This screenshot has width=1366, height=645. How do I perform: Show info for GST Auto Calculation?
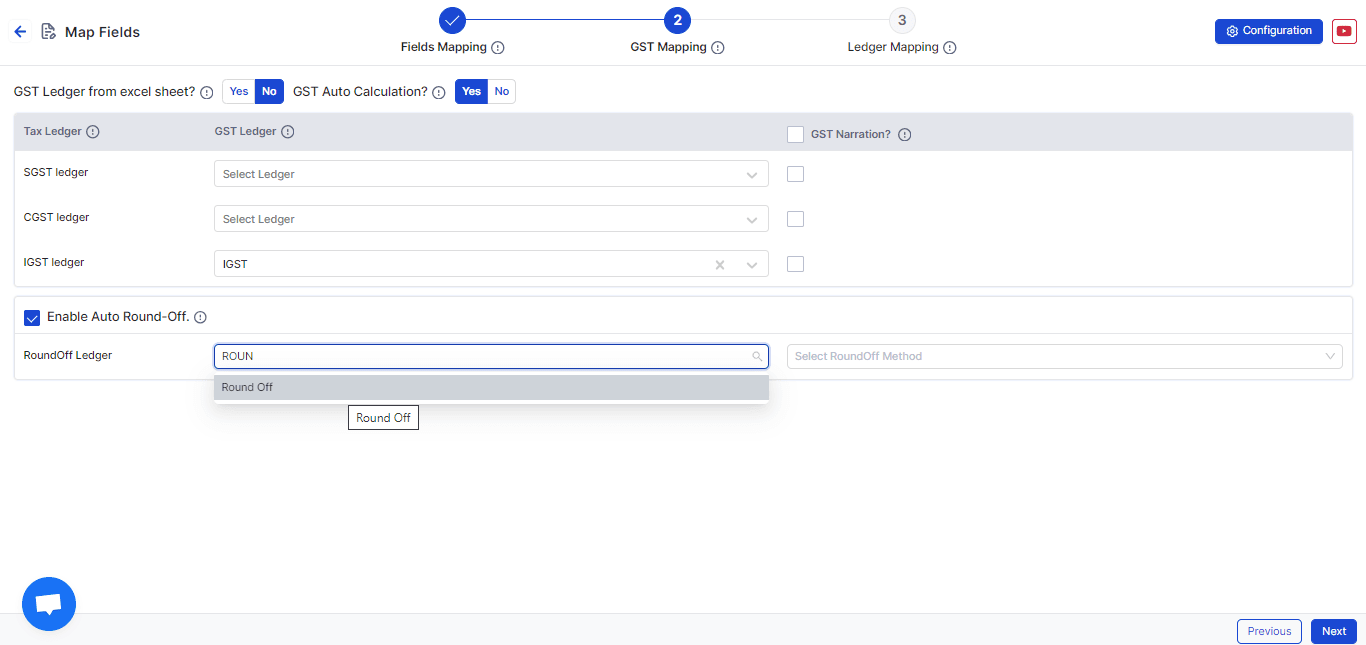point(439,92)
